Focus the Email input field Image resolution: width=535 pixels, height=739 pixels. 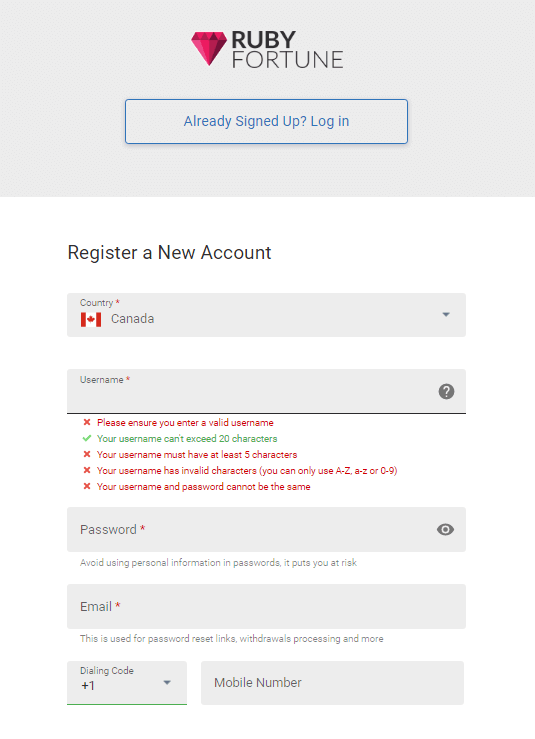[266, 606]
